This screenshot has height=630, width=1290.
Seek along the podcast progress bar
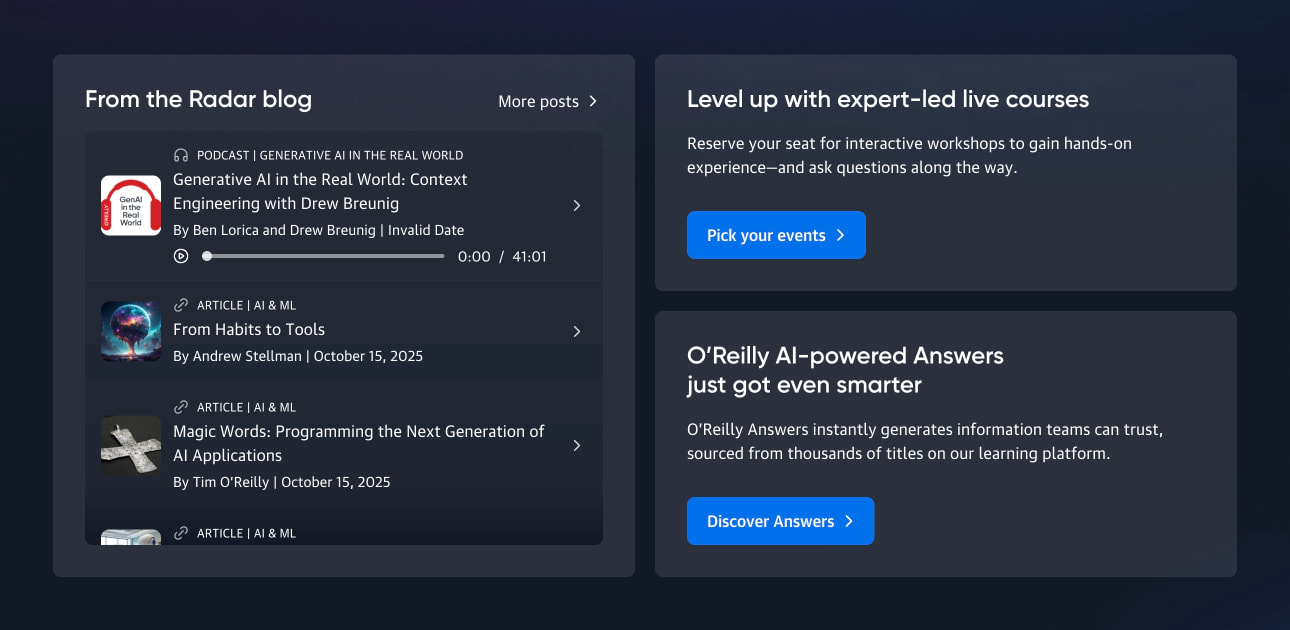324,256
